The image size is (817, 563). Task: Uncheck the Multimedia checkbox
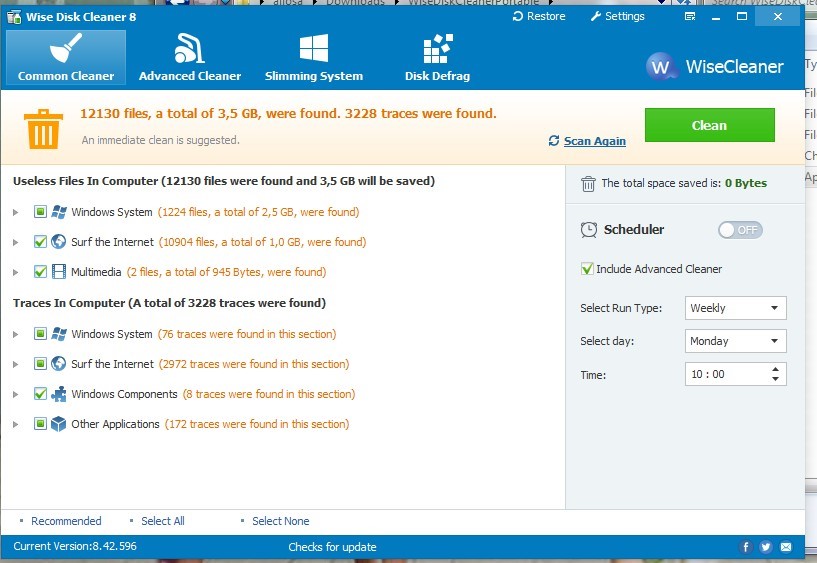41,272
